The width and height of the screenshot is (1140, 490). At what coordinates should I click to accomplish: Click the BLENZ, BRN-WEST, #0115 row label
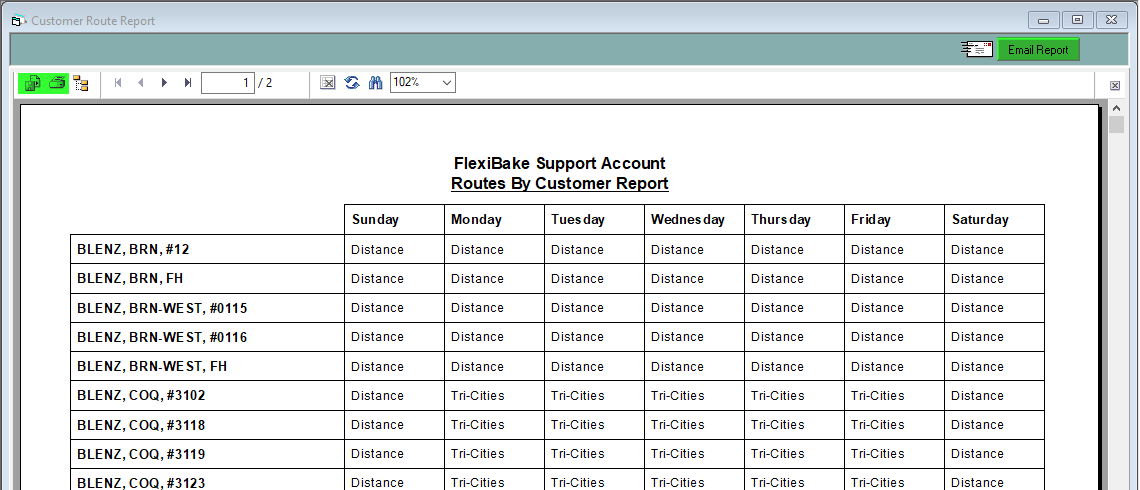coord(162,308)
